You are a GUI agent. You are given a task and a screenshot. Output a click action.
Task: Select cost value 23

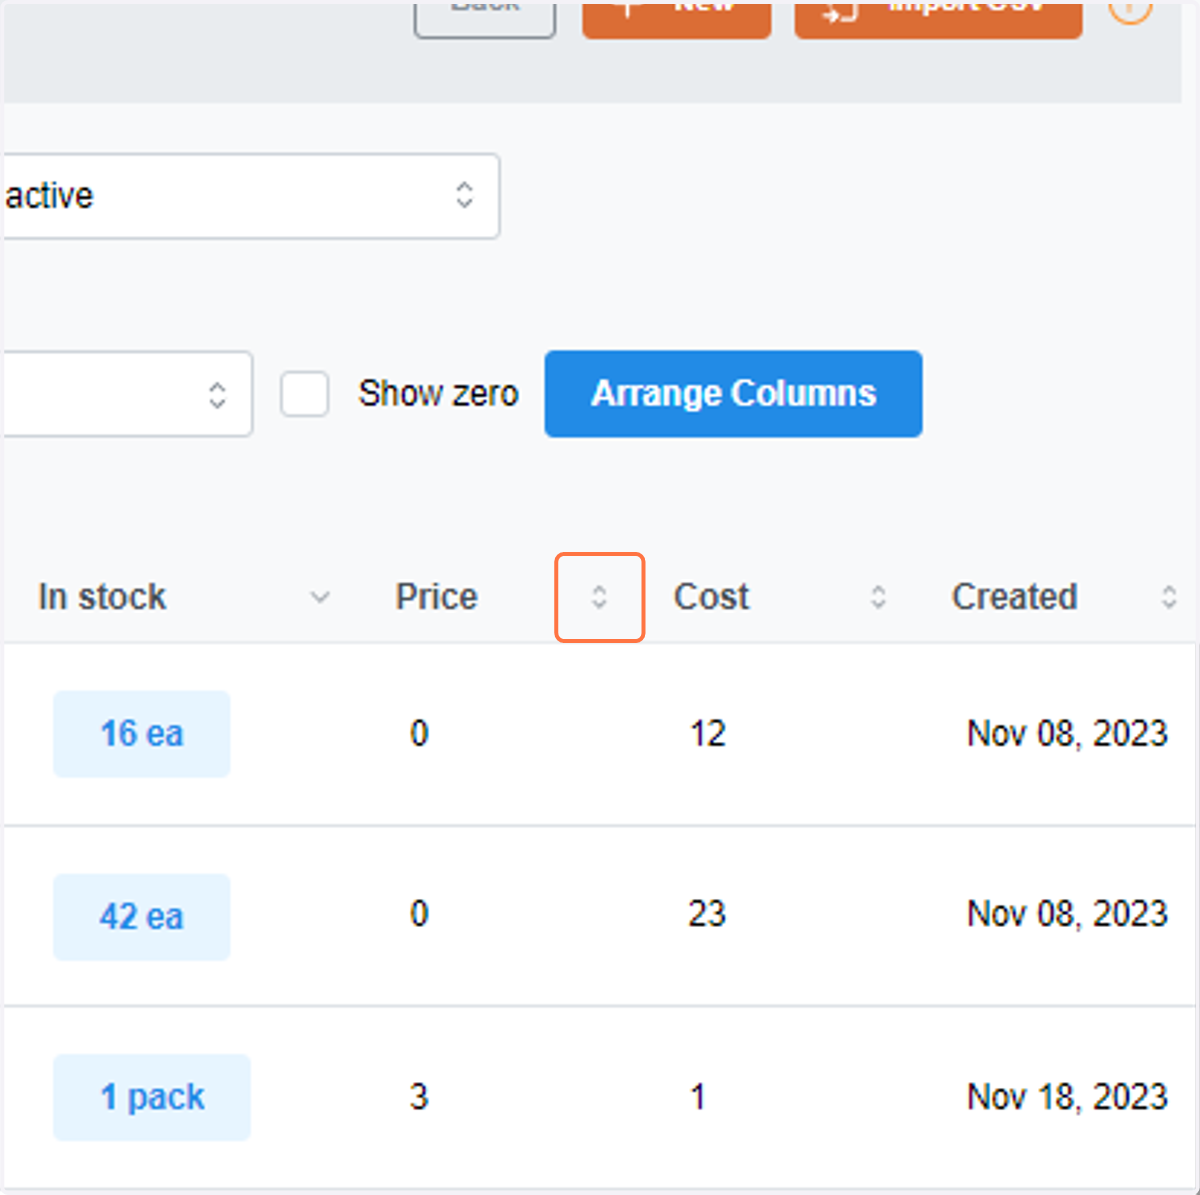(x=707, y=914)
